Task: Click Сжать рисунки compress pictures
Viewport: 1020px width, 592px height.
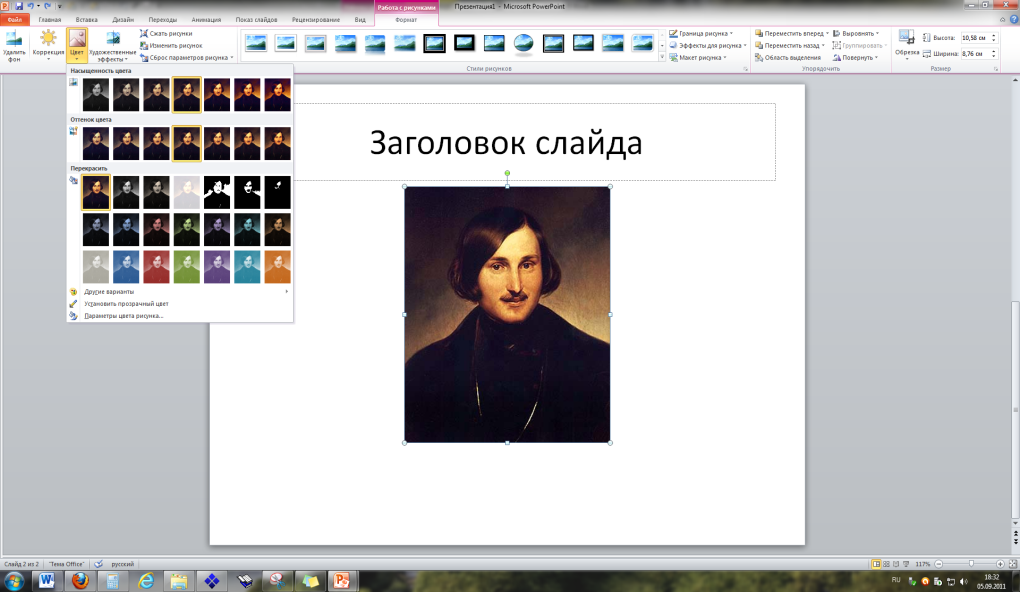Action: [166, 33]
